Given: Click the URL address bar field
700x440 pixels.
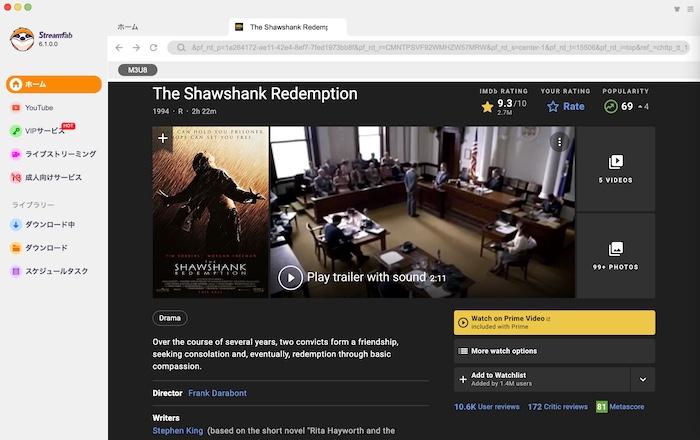Looking at the screenshot, I should click(429, 47).
